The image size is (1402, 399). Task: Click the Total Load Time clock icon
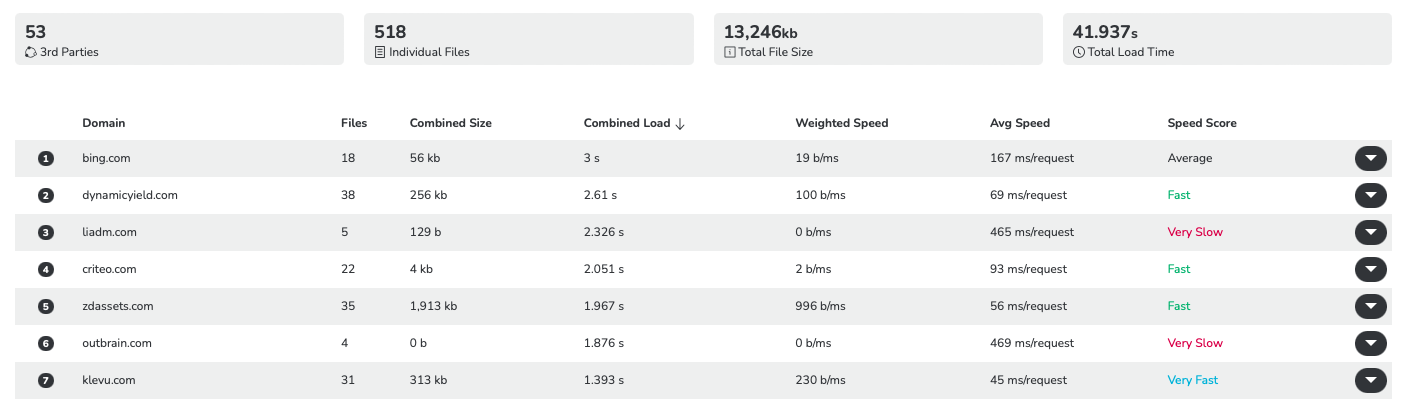pos(1078,52)
